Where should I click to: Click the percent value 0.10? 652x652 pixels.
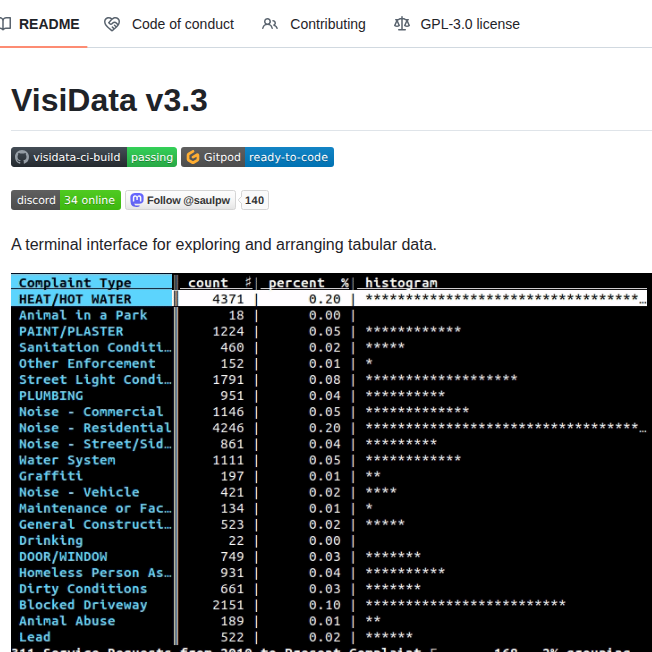tap(325, 605)
